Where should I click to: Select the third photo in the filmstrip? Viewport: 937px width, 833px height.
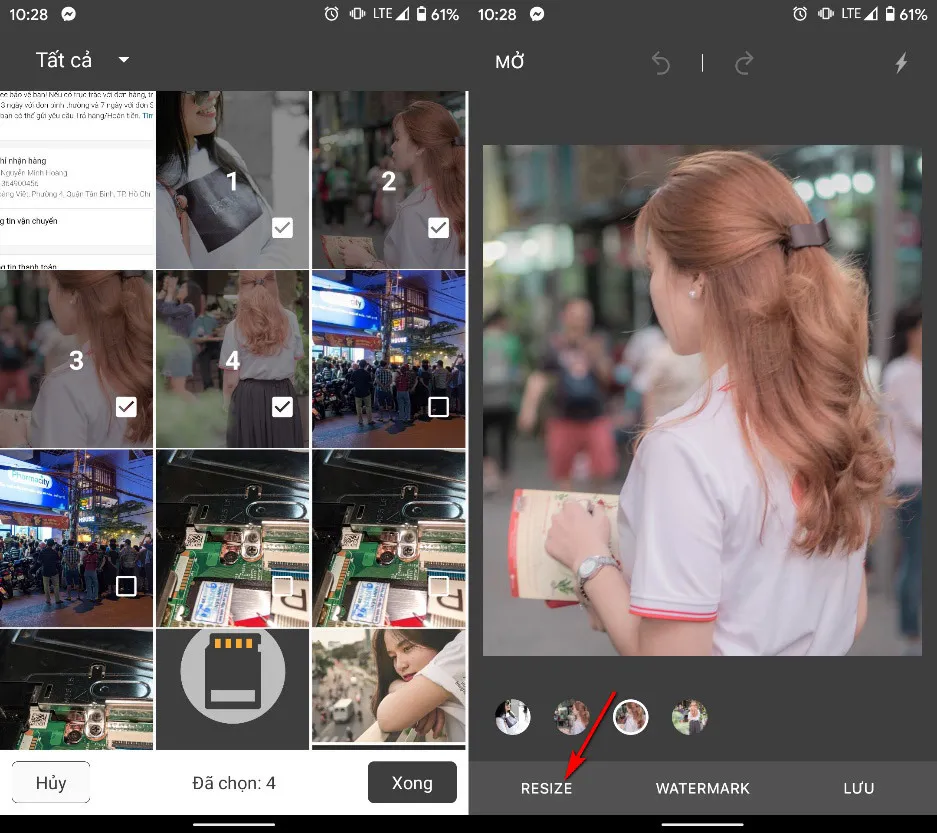coord(630,716)
